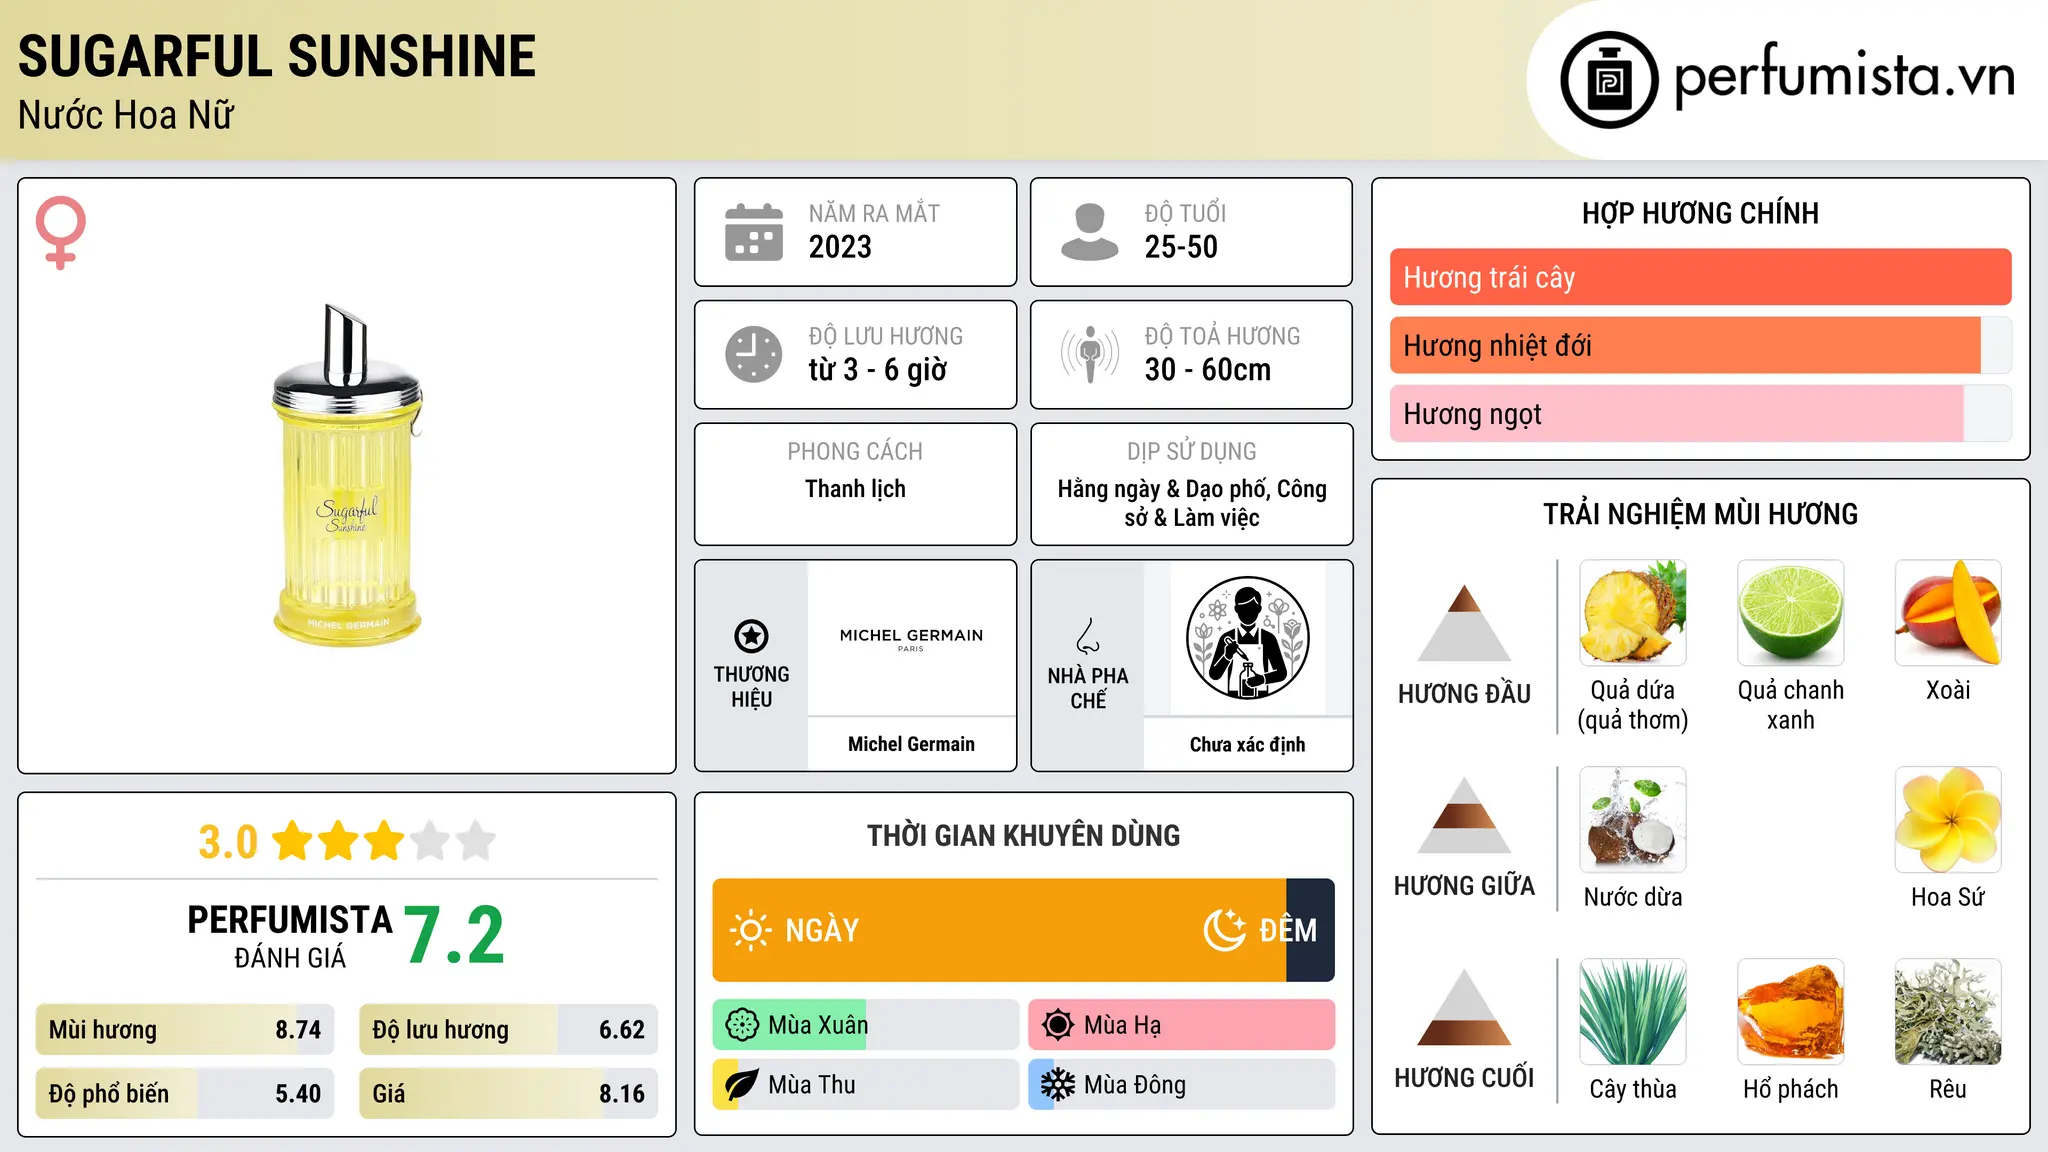Click the Mùi hương 8.74 score bar
2048x1152 pixels.
[185, 1029]
